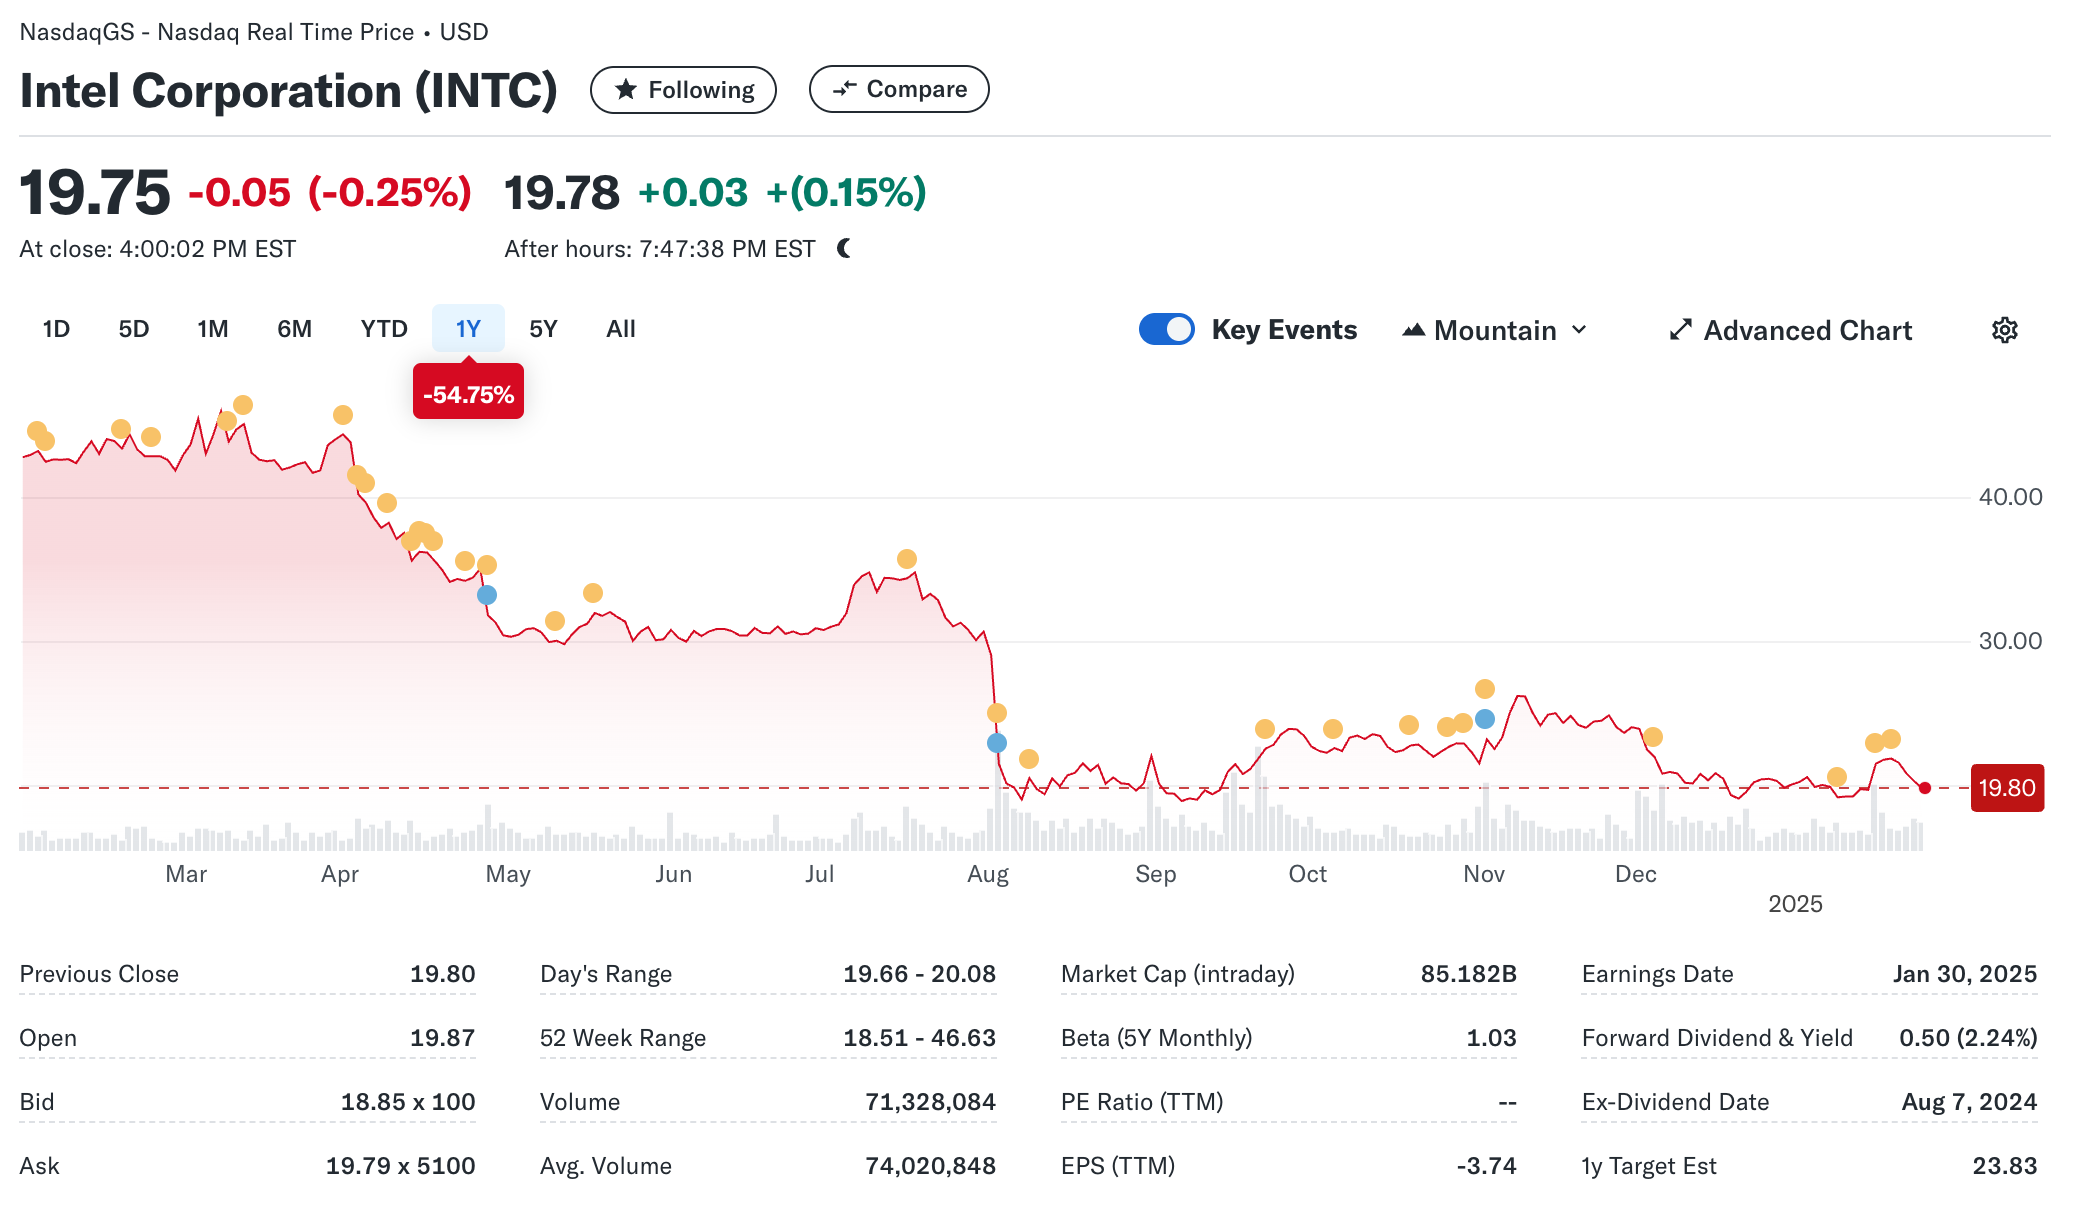Image resolution: width=2076 pixels, height=1206 pixels.
Task: Select the 5Y time range tab
Action: point(543,329)
